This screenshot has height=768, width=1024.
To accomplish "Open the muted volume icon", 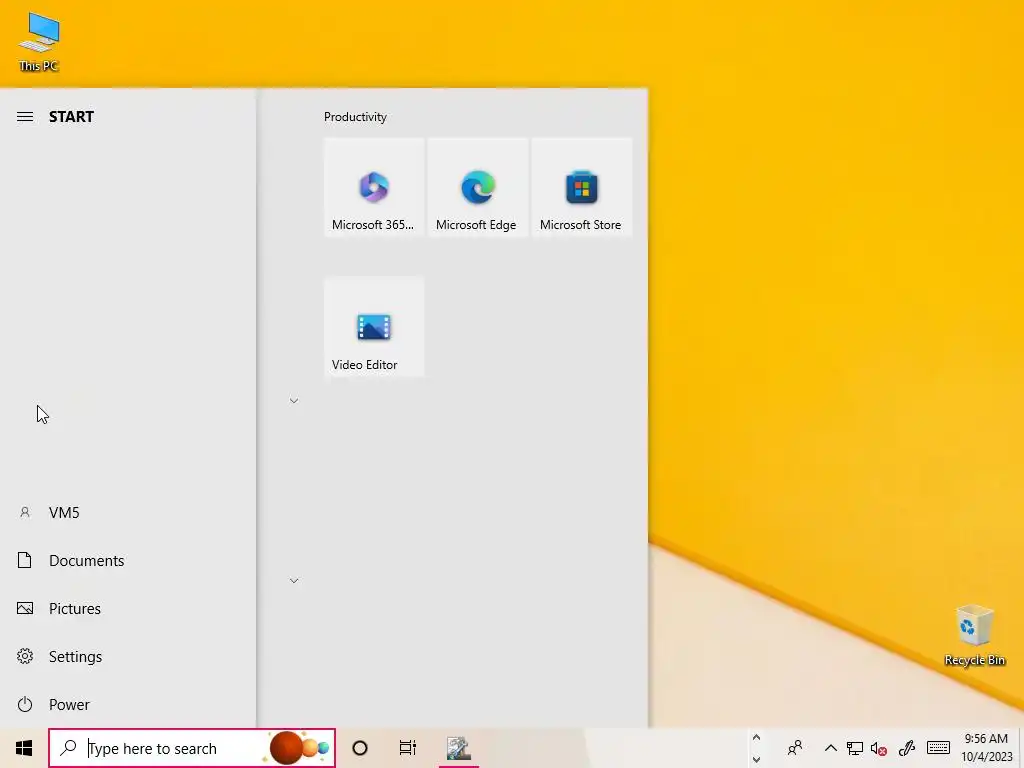I will pos(879,748).
